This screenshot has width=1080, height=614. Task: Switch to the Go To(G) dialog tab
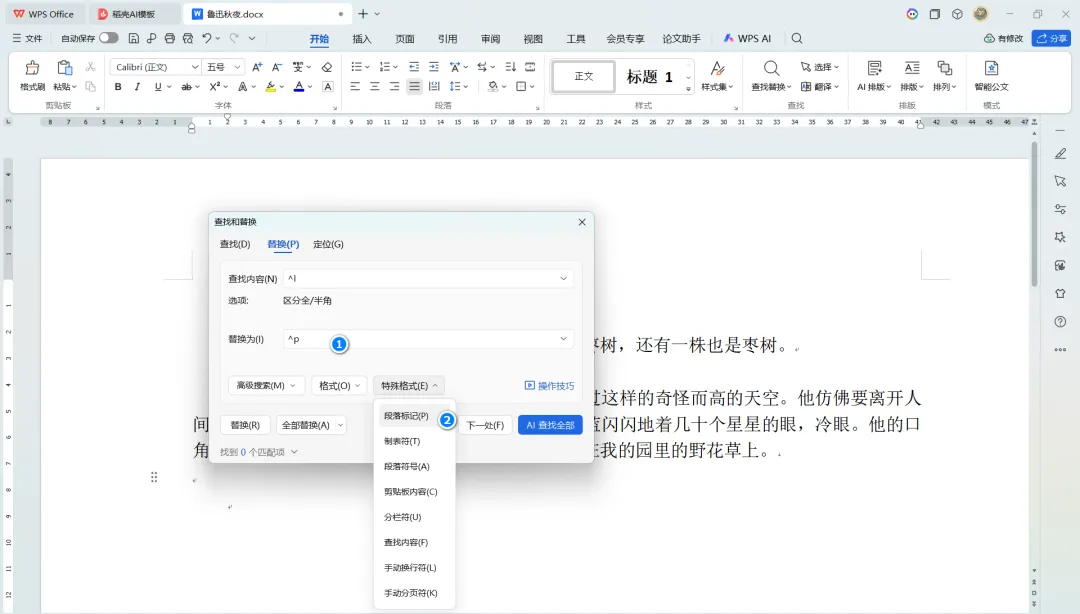point(328,244)
